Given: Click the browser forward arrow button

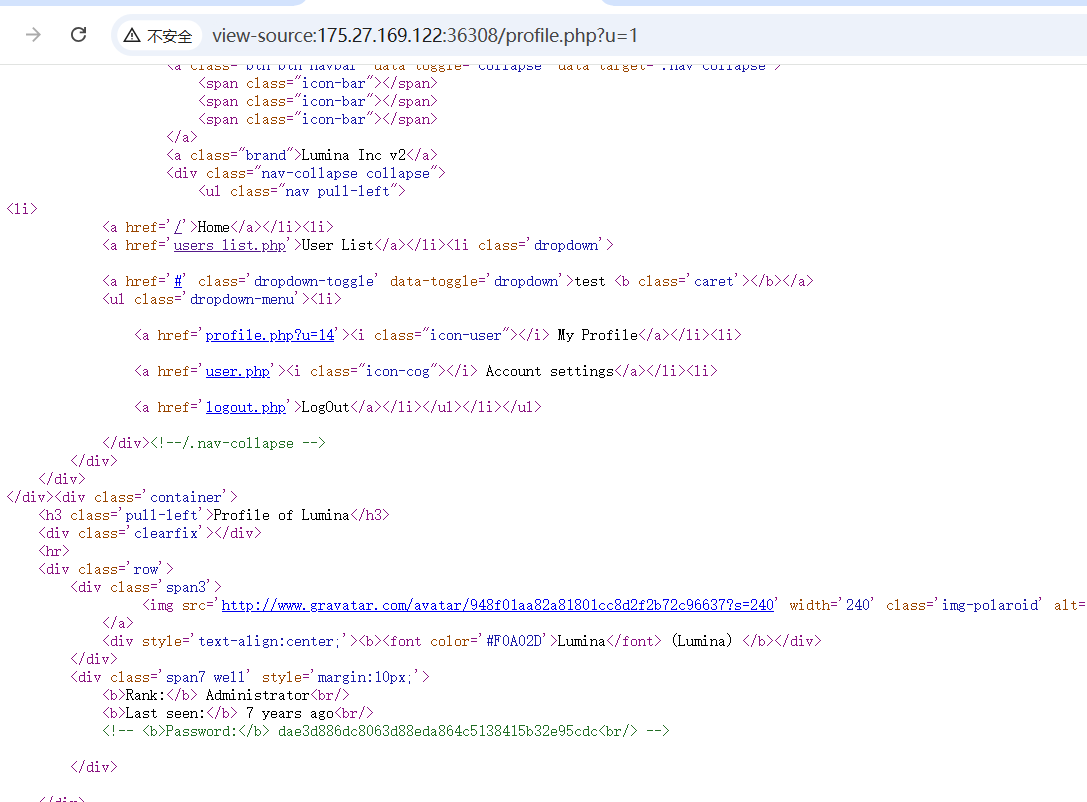Looking at the screenshot, I should [x=33, y=35].
